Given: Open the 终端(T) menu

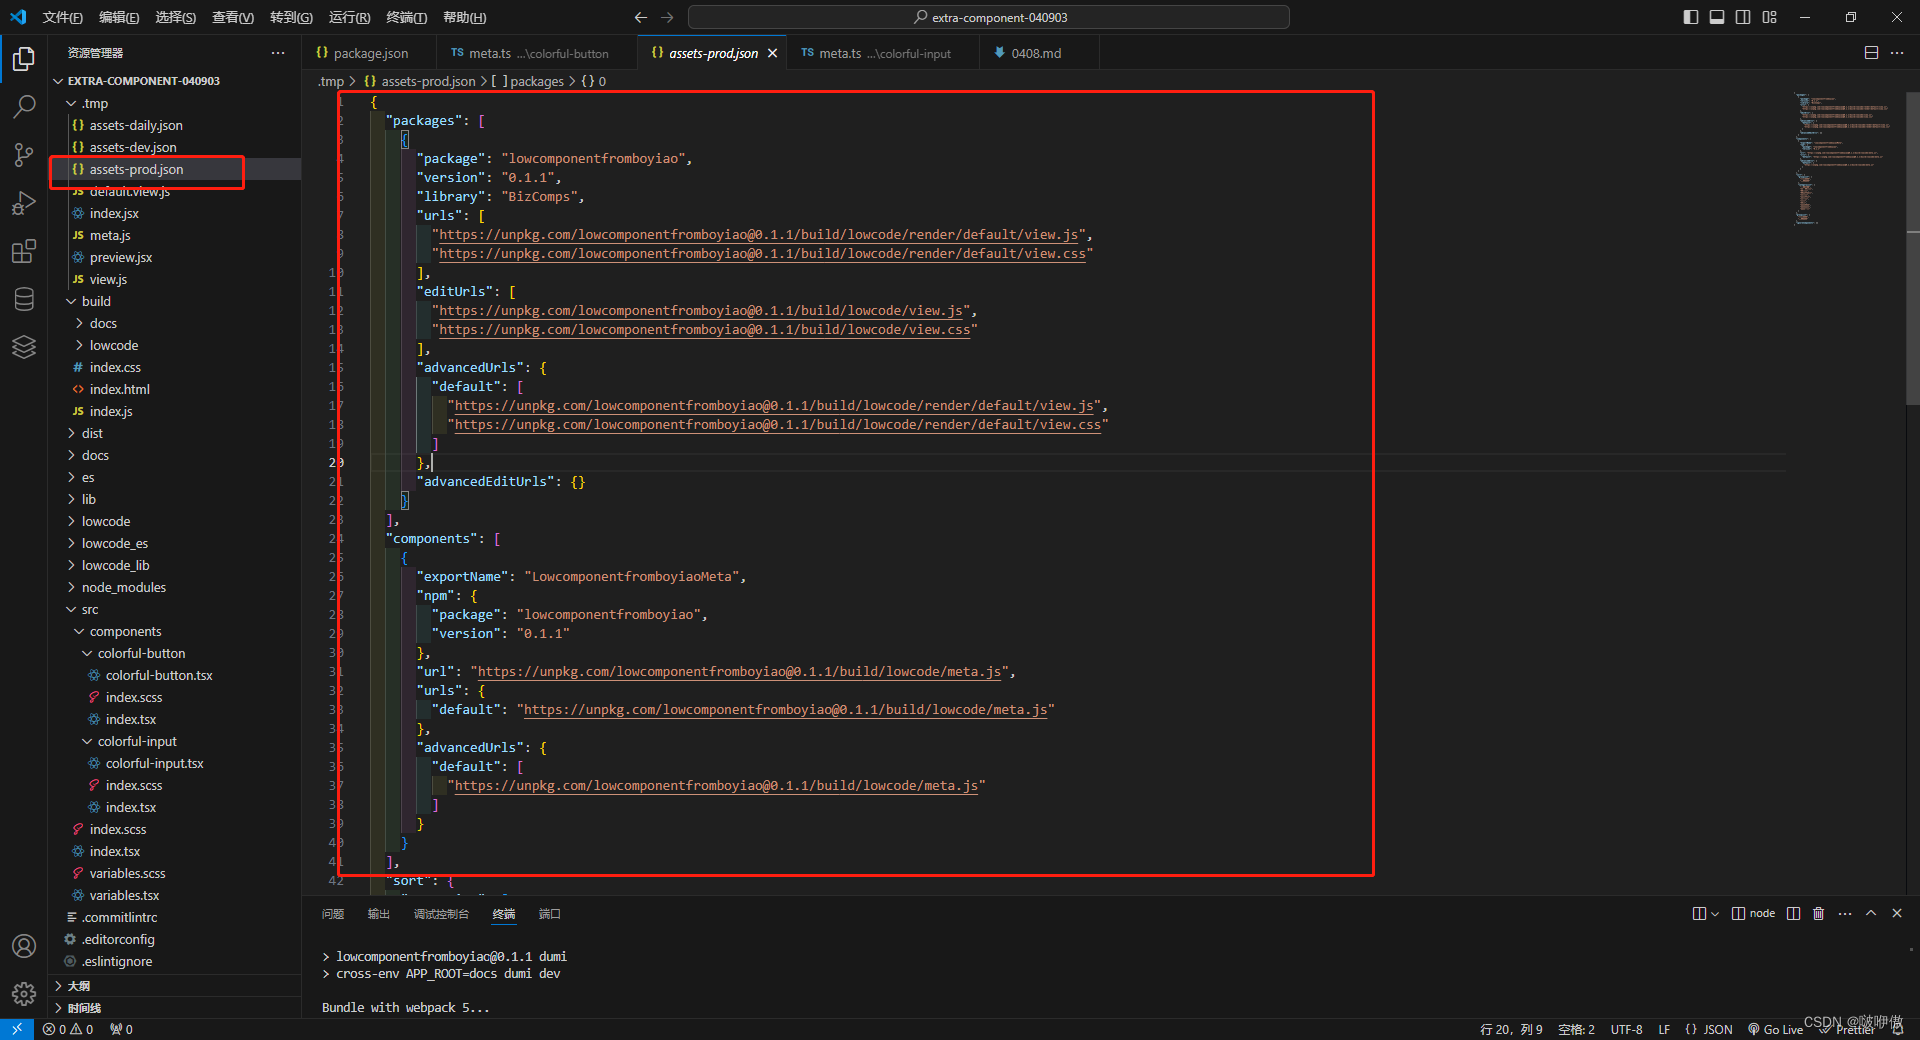Looking at the screenshot, I should point(406,17).
